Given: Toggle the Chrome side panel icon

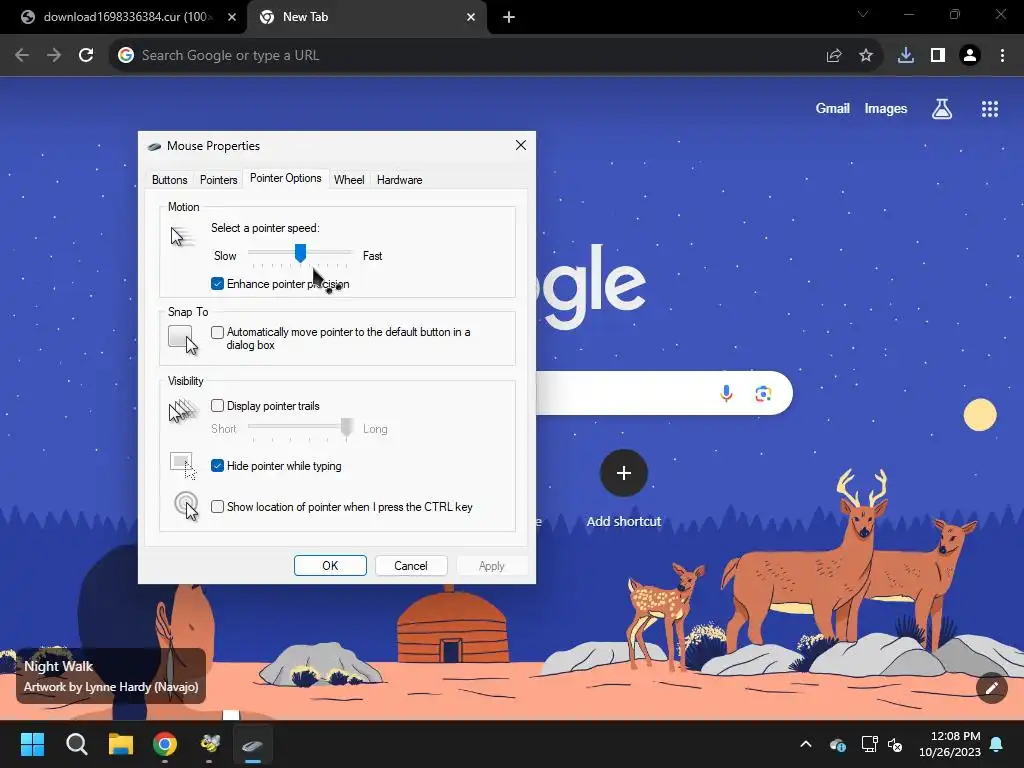Looking at the screenshot, I should click(938, 56).
